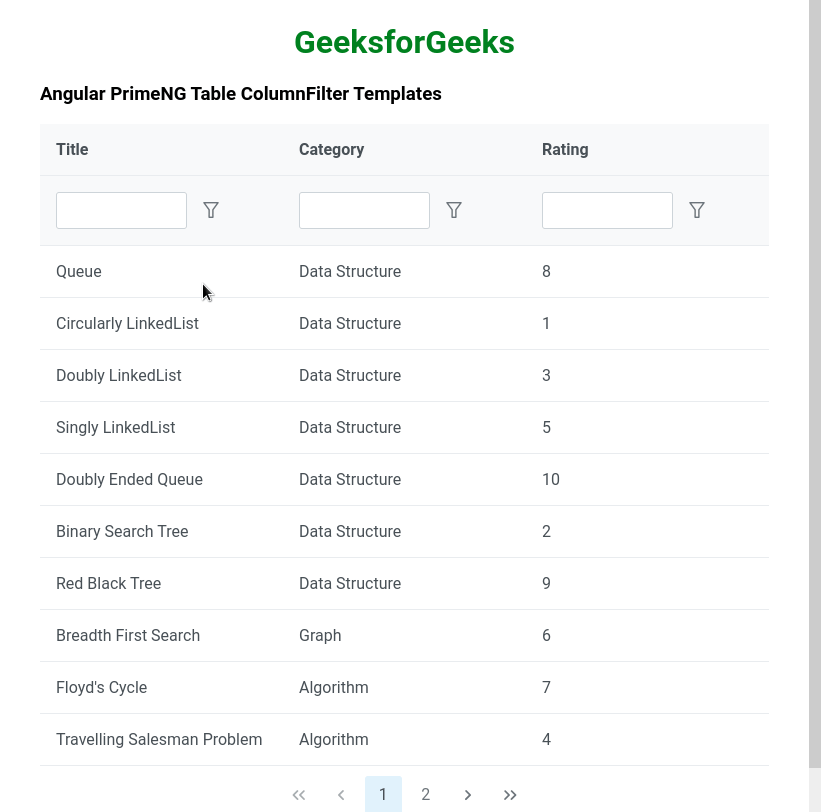Click the Title column header

[x=72, y=150]
